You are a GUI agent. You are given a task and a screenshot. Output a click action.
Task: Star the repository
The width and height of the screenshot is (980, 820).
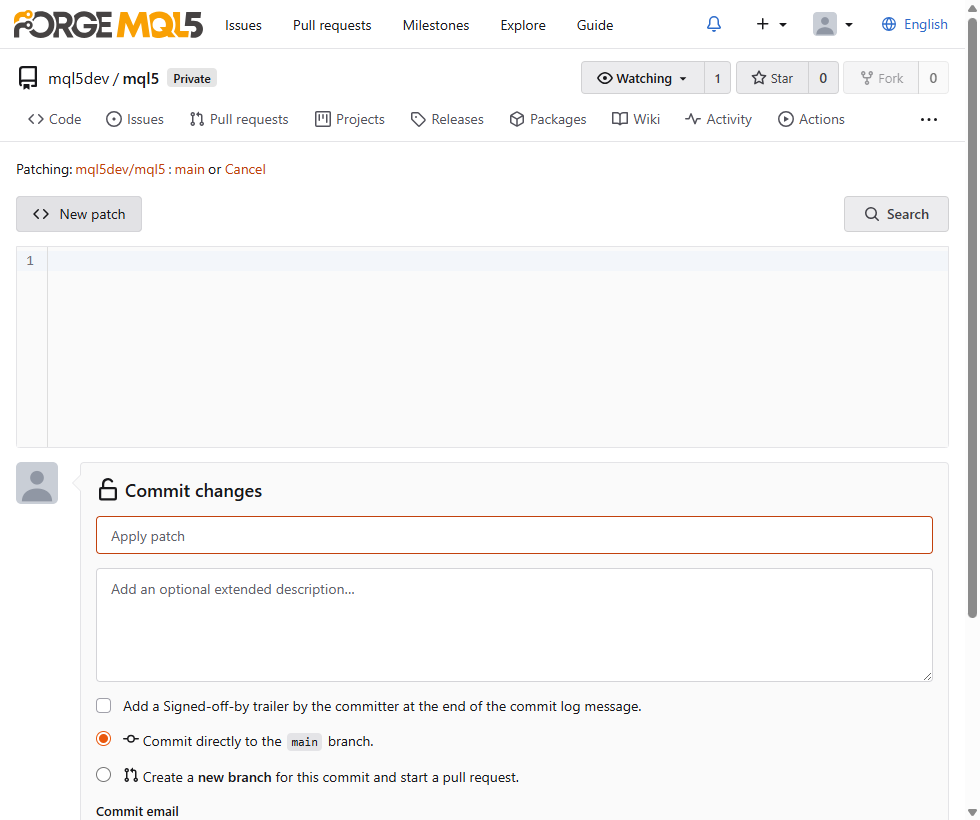click(x=772, y=78)
